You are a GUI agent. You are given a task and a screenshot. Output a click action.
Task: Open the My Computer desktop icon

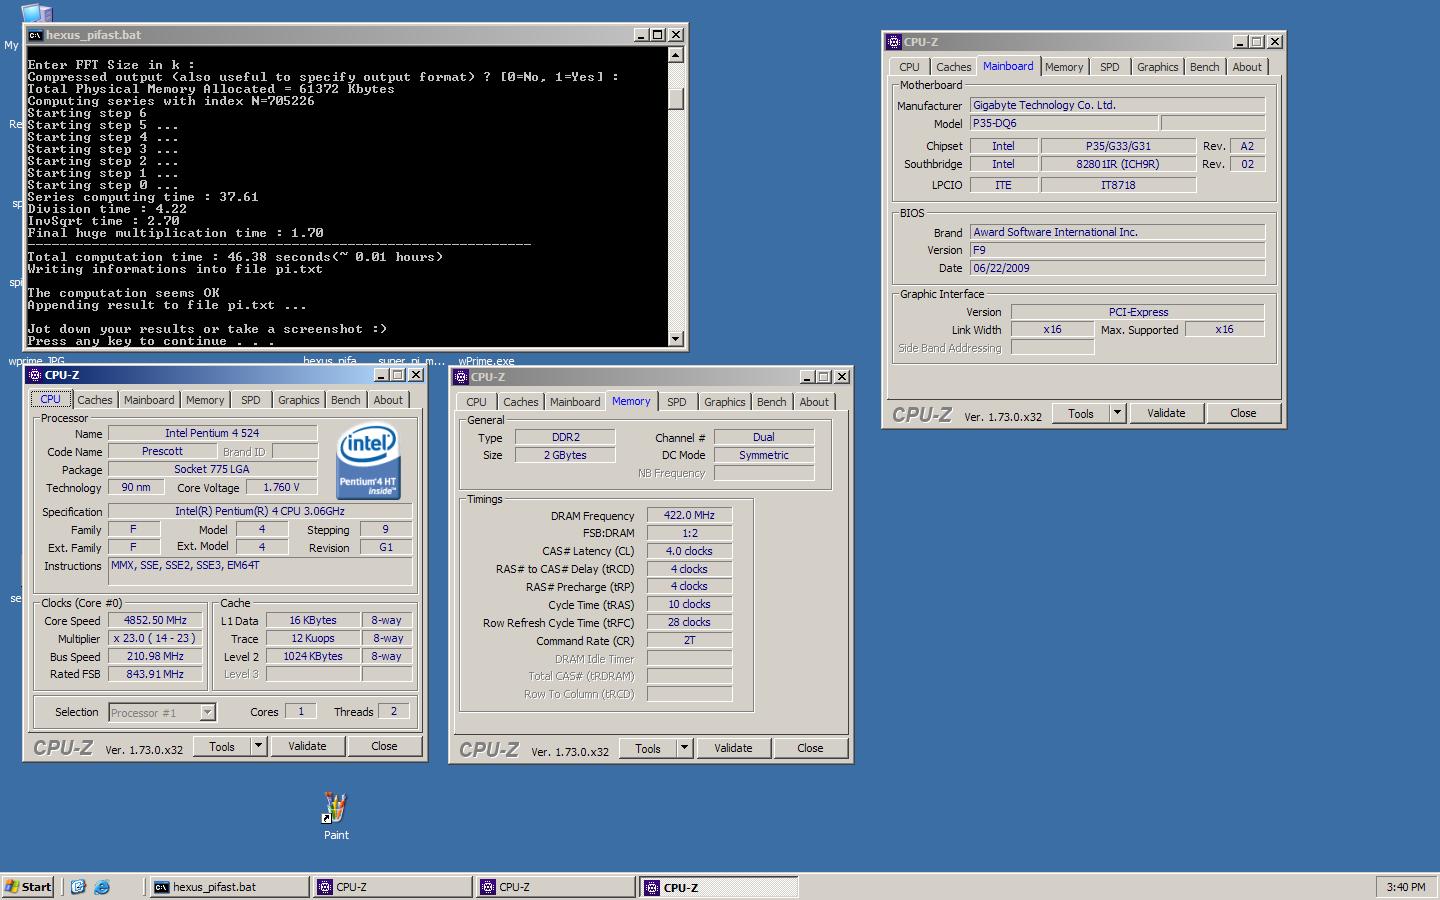(35, 14)
